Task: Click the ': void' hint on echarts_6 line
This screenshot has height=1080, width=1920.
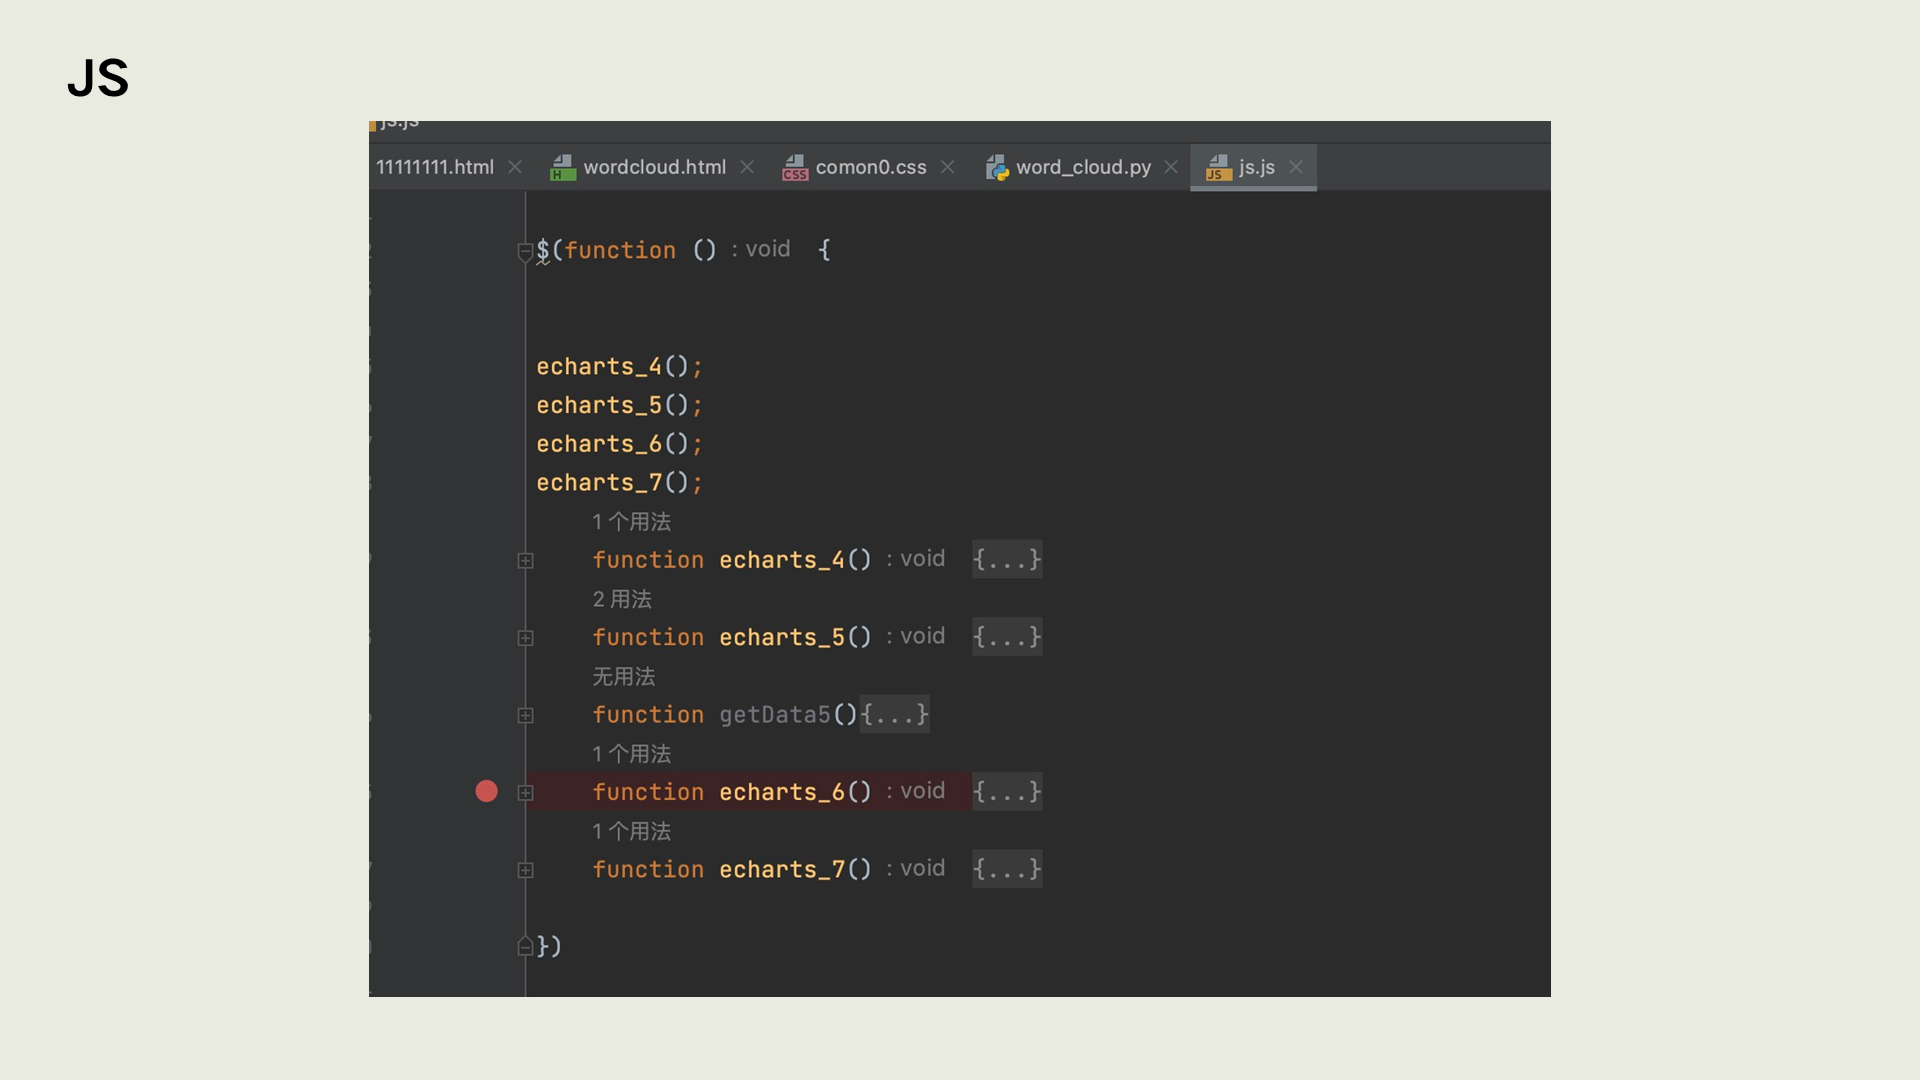Action: coord(915,791)
